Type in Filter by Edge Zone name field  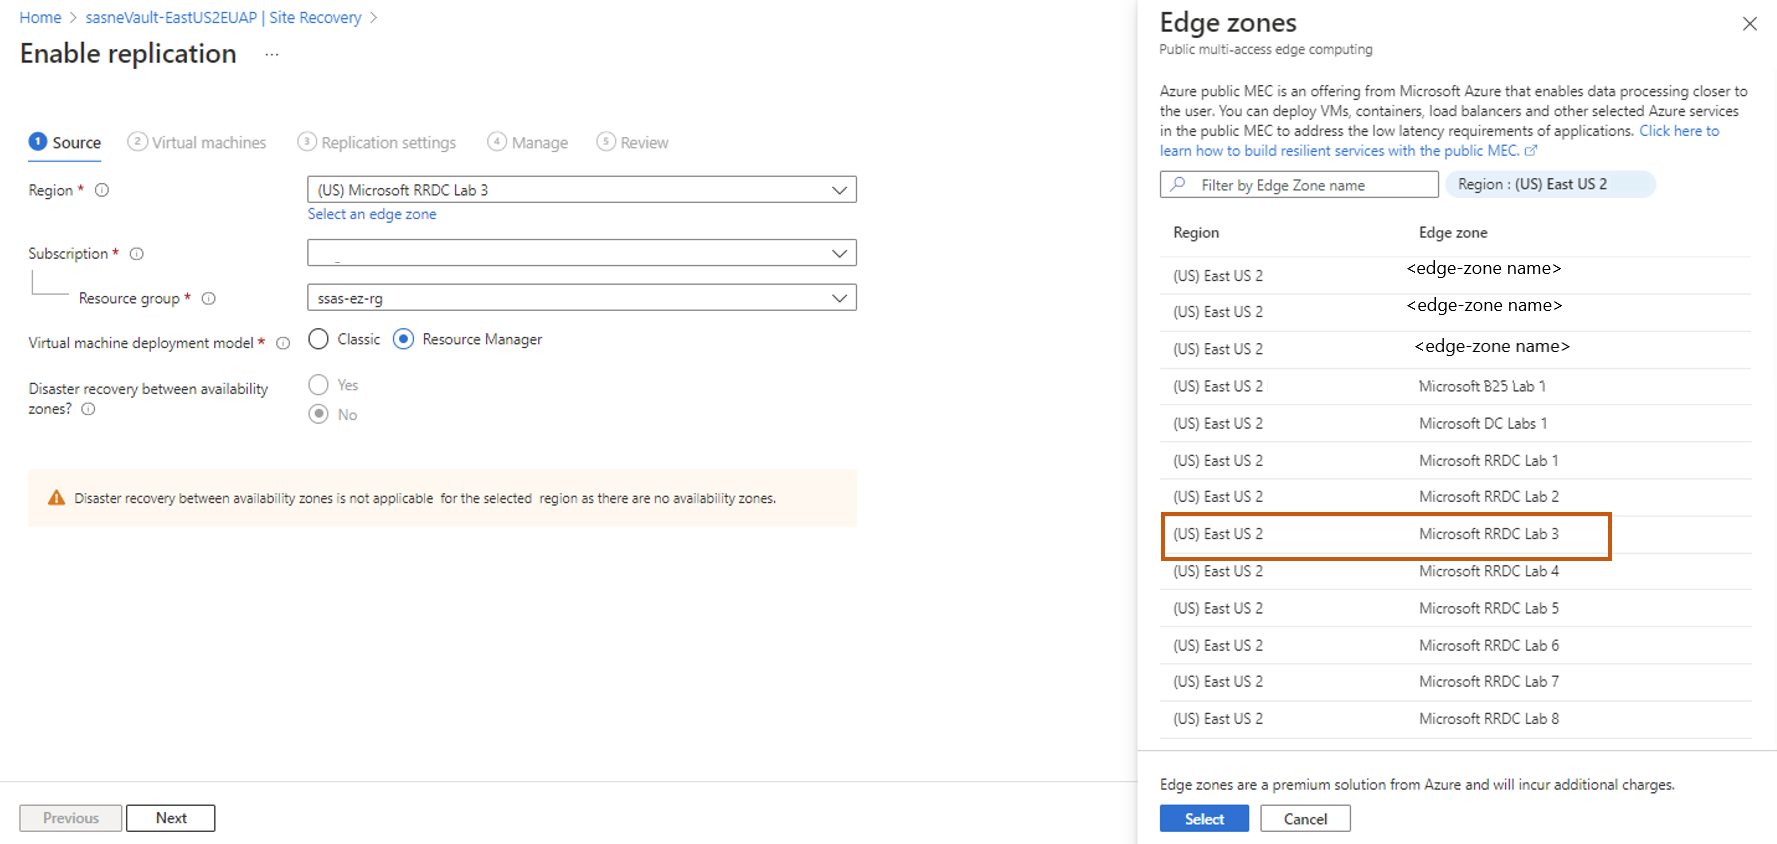click(1310, 185)
